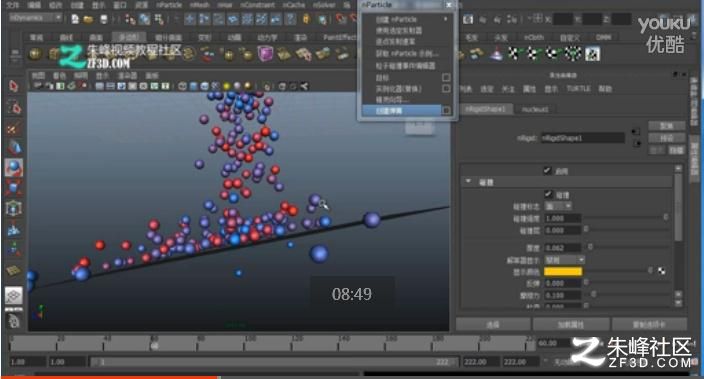The width and height of the screenshot is (704, 379).
Task: Switch to the nucleus1 tab
Action: point(535,109)
